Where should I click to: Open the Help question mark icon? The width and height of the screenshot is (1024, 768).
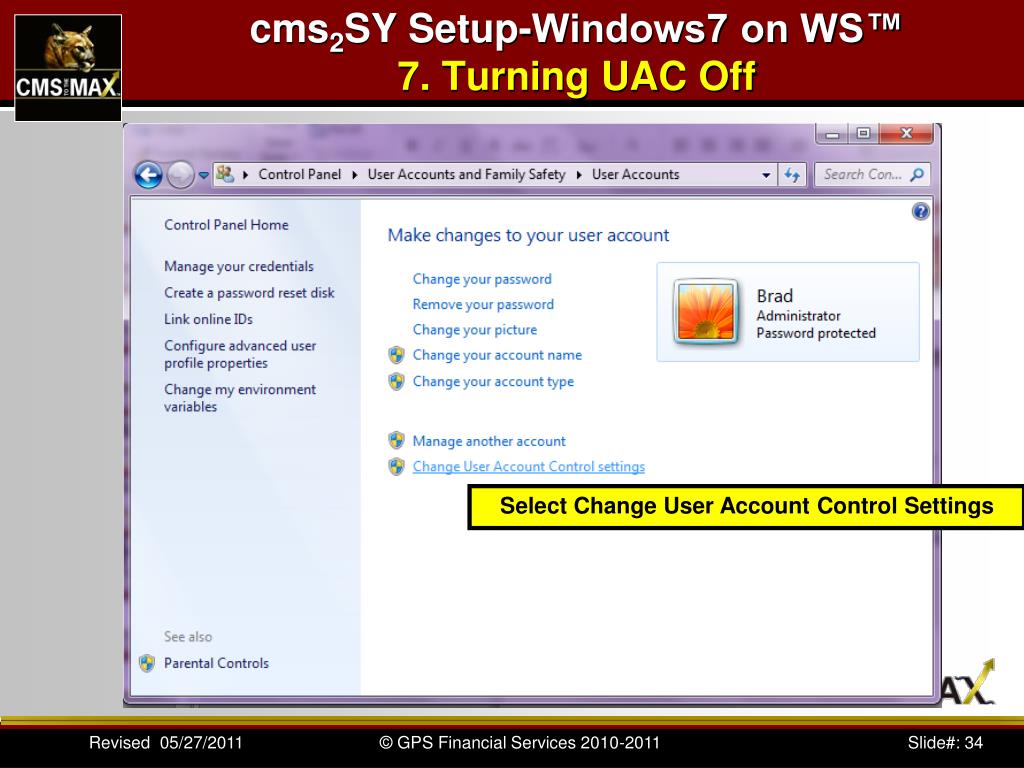[x=921, y=211]
